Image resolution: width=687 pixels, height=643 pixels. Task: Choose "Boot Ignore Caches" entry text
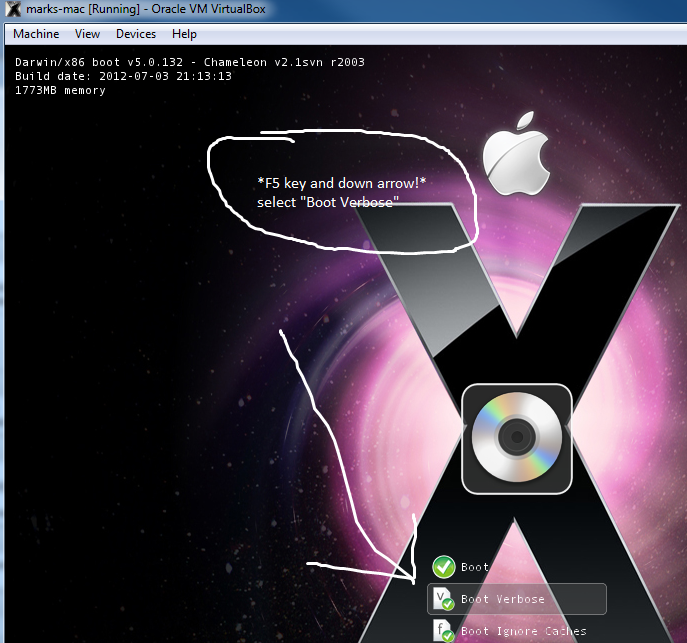pyautogui.click(x=524, y=631)
